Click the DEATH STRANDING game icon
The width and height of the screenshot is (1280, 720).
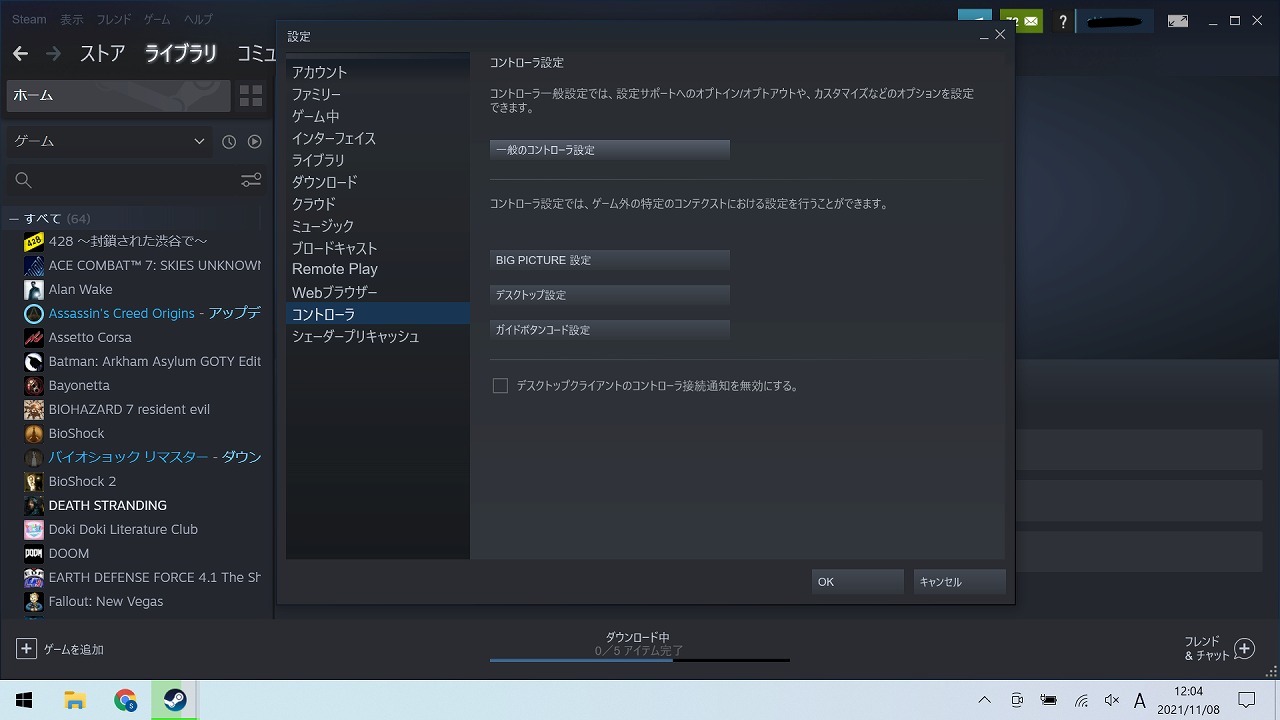pos(34,505)
